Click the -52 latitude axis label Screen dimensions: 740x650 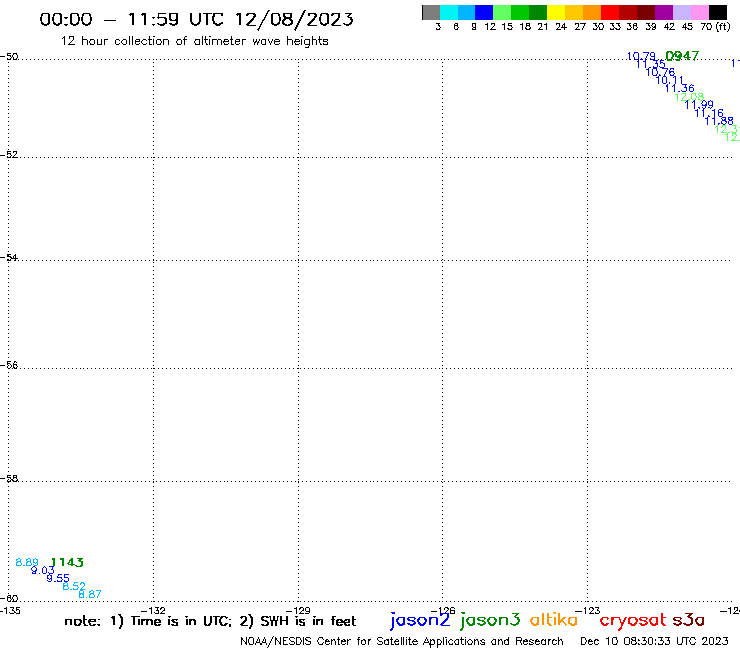tap(9, 155)
